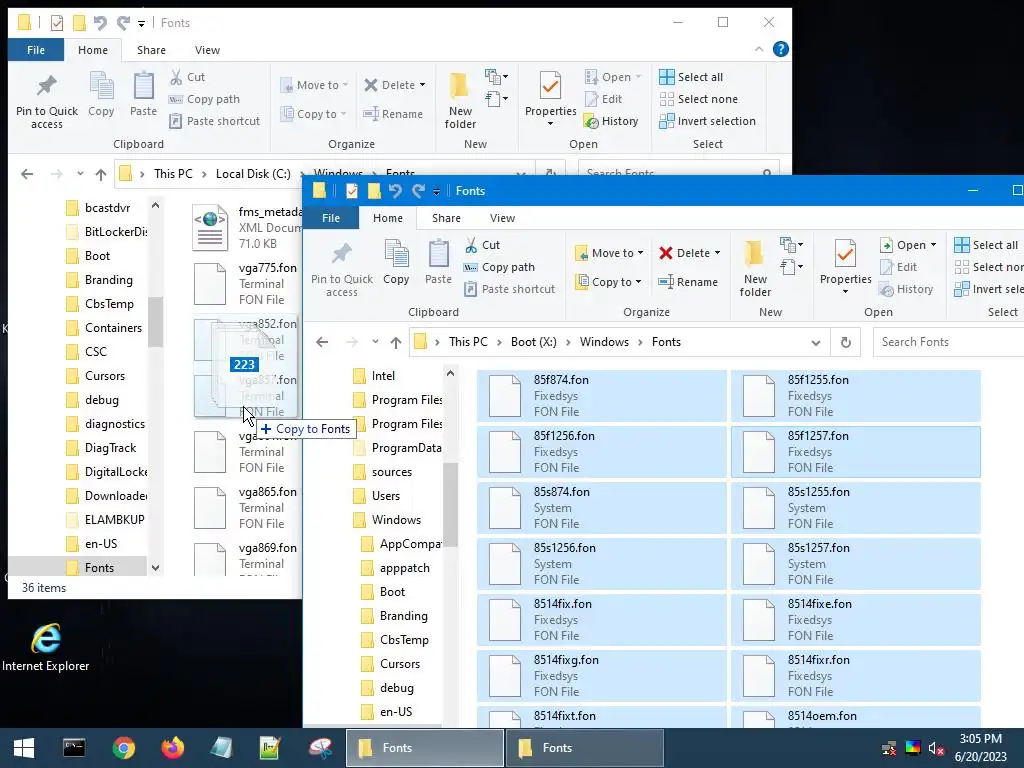Click This PC in front address bar
This screenshot has height=768, width=1024.
[468, 342]
